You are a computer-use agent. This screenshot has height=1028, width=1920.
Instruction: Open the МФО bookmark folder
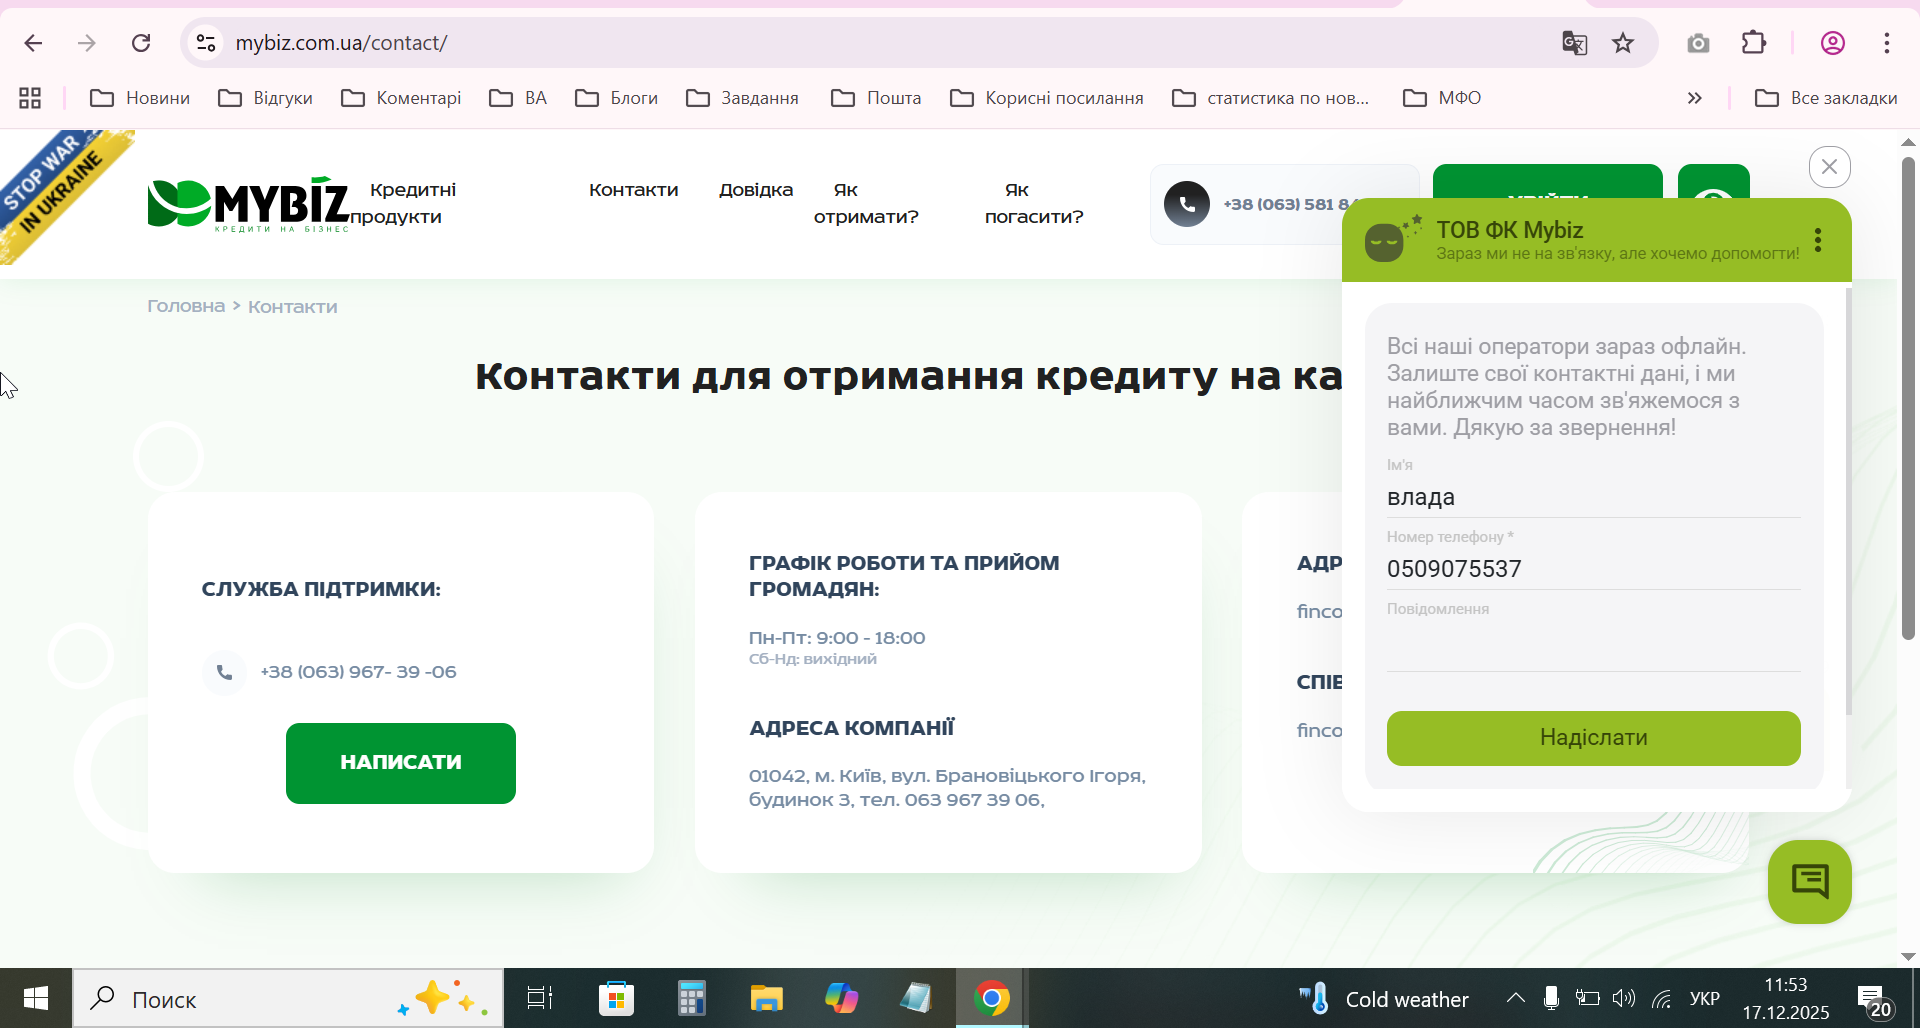1442,98
